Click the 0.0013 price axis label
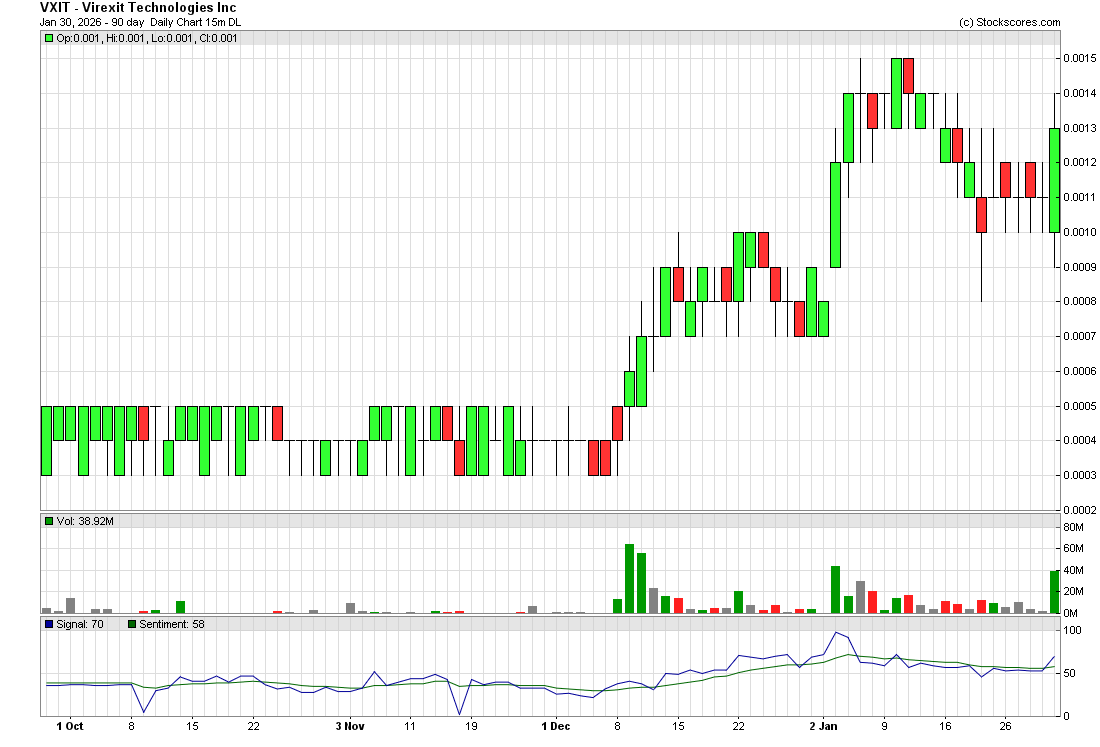The image size is (1100, 747). tap(1080, 128)
